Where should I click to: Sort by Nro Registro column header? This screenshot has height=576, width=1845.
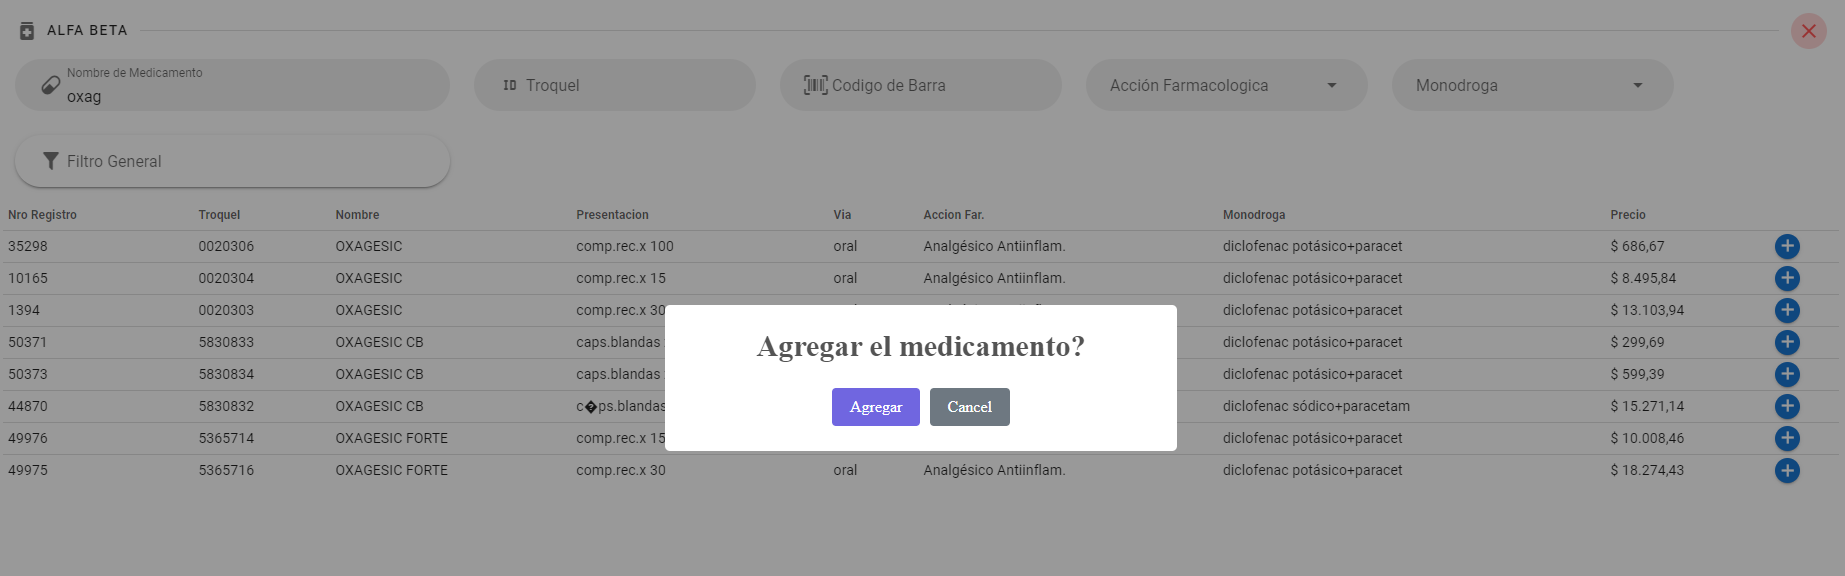42,215
